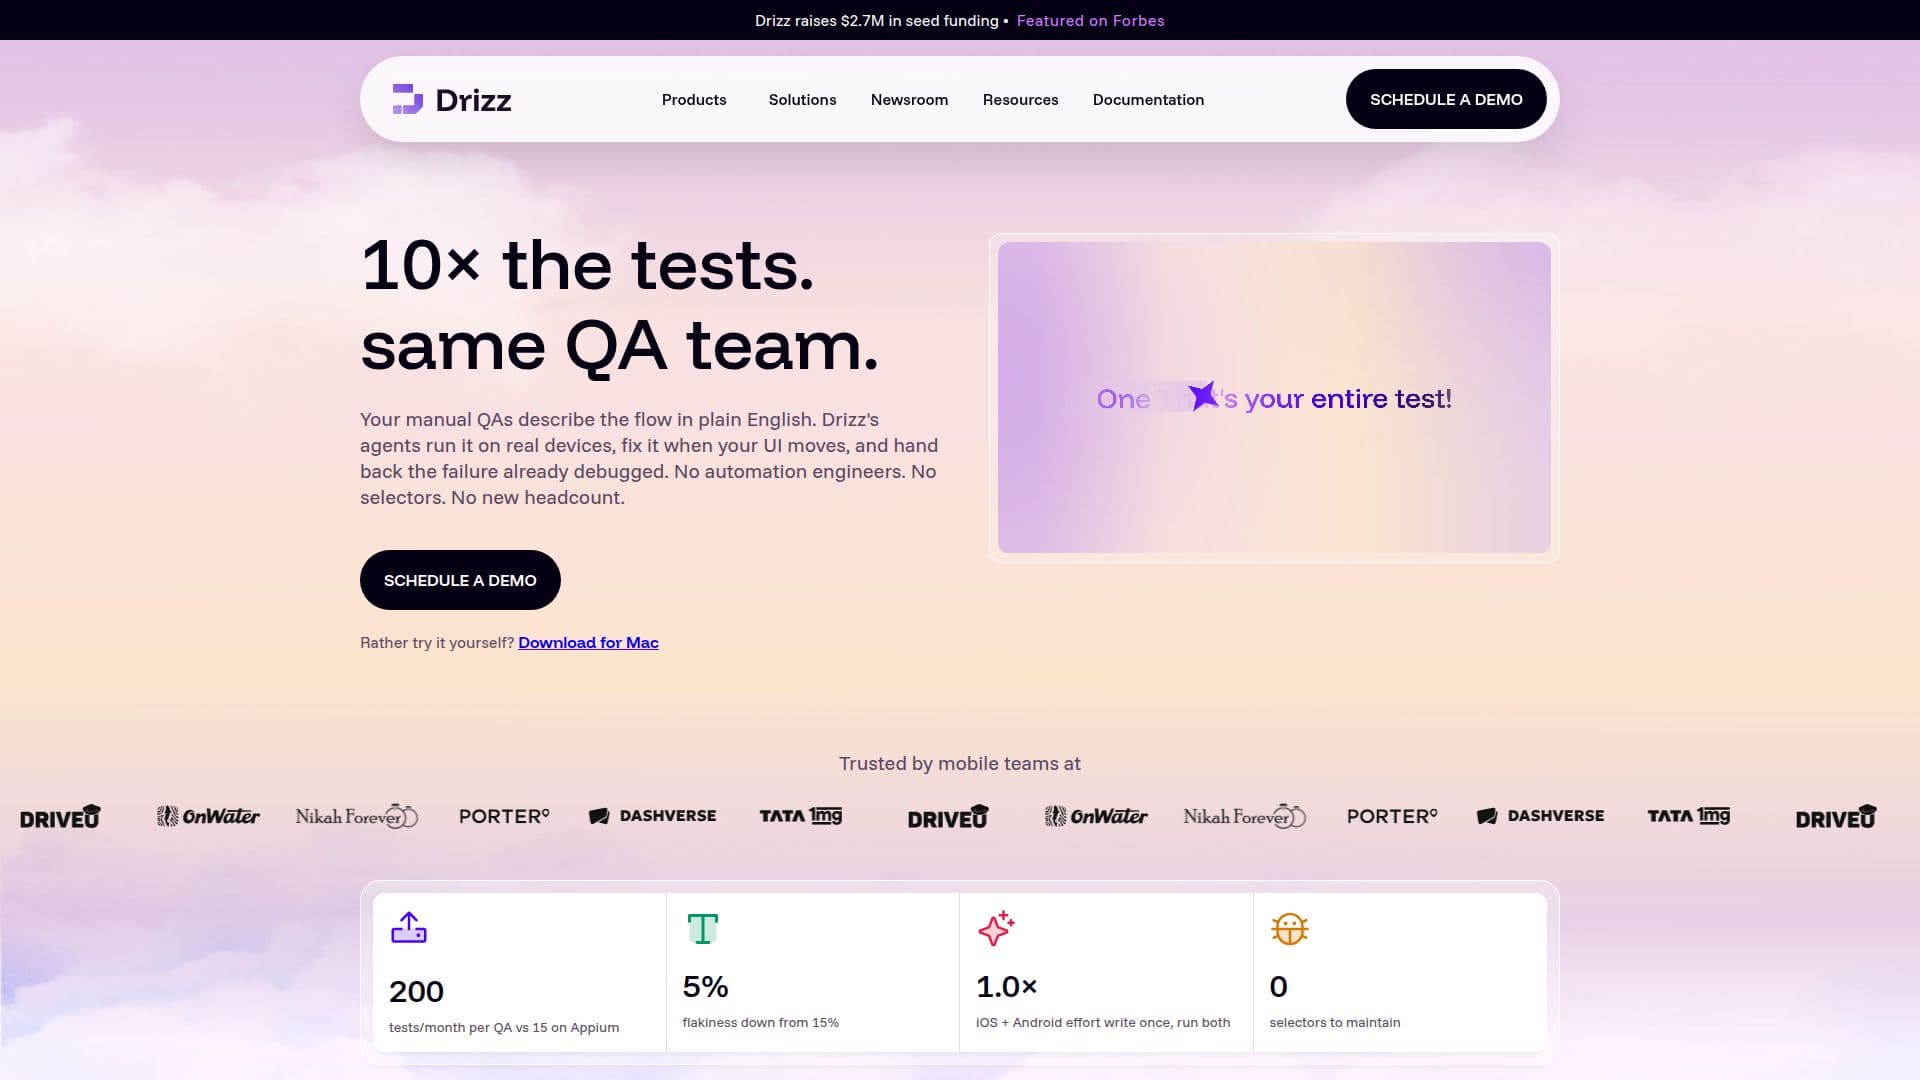The height and width of the screenshot is (1080, 1920).
Task: Click the second DASHVERSE logo
Action: 1541,816
